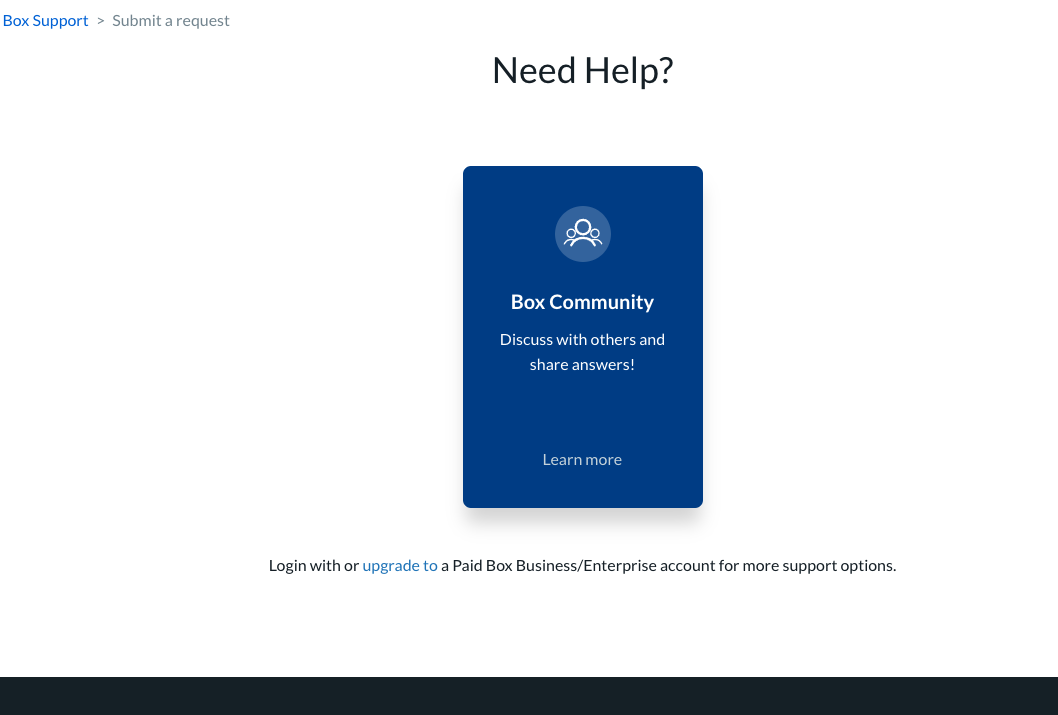Viewport: 1058px width, 715px height.
Task: Select the Submit a request breadcrumb
Action: click(171, 21)
